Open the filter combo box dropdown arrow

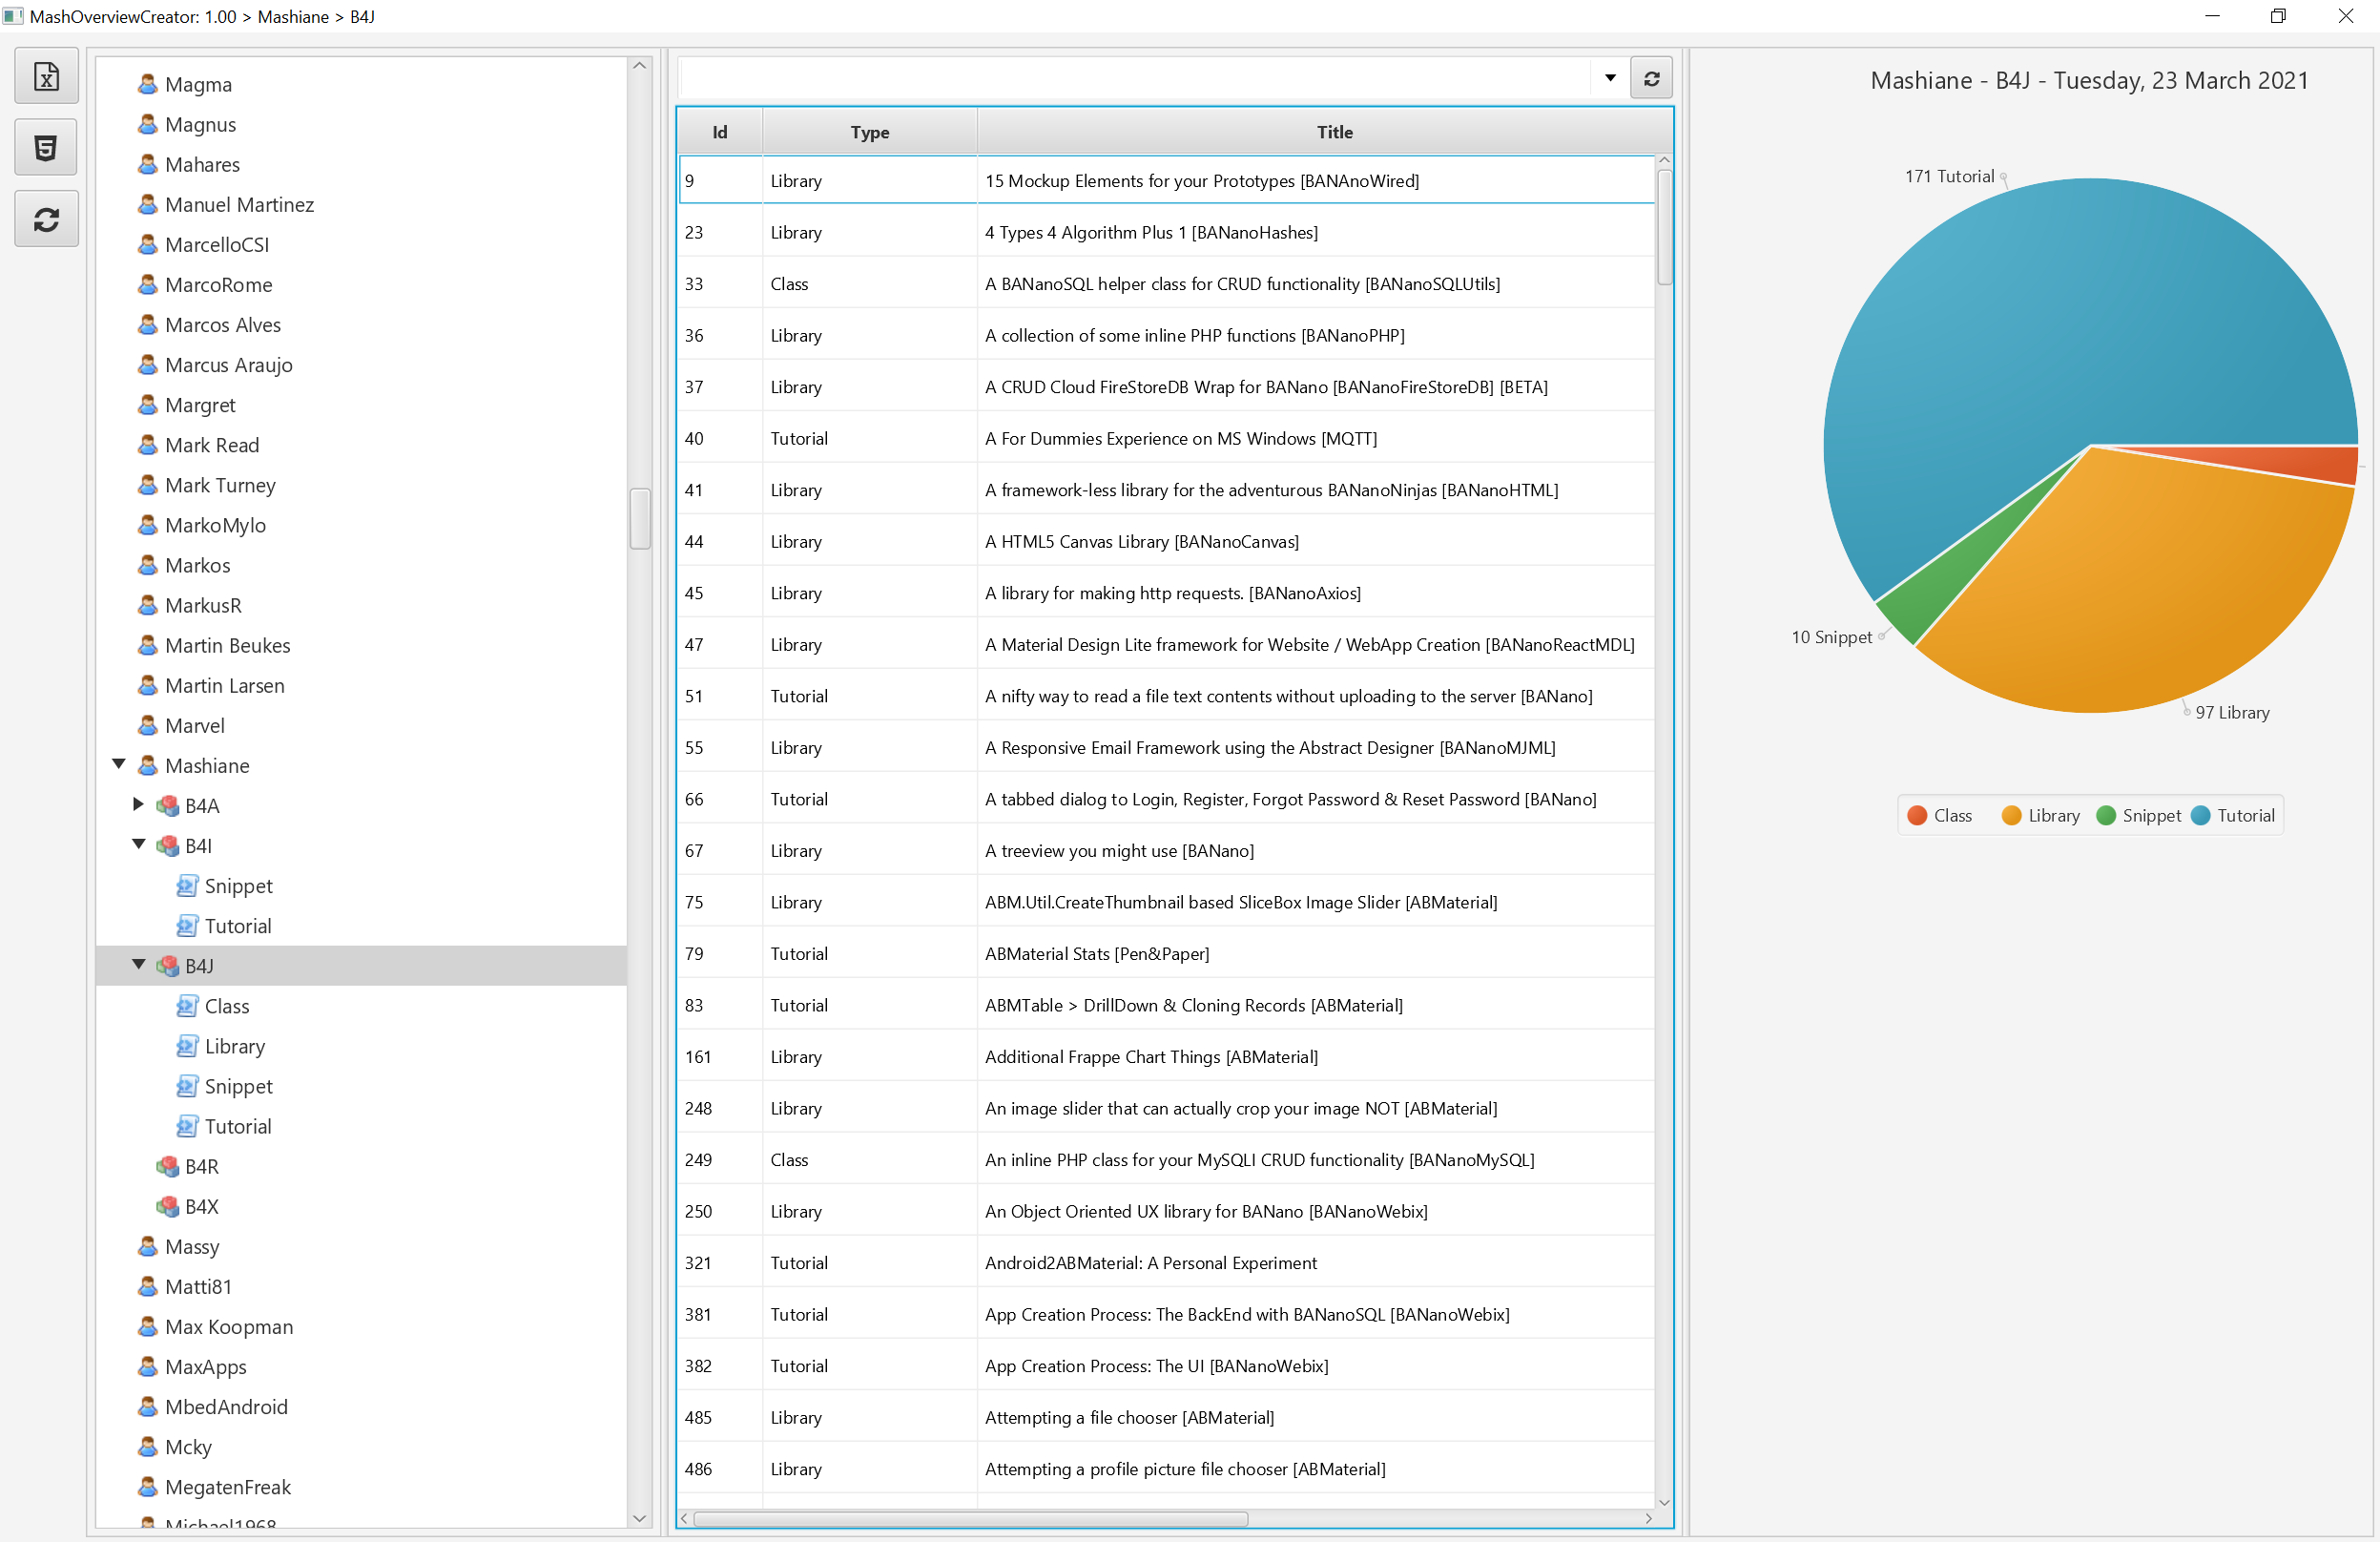[x=1610, y=78]
